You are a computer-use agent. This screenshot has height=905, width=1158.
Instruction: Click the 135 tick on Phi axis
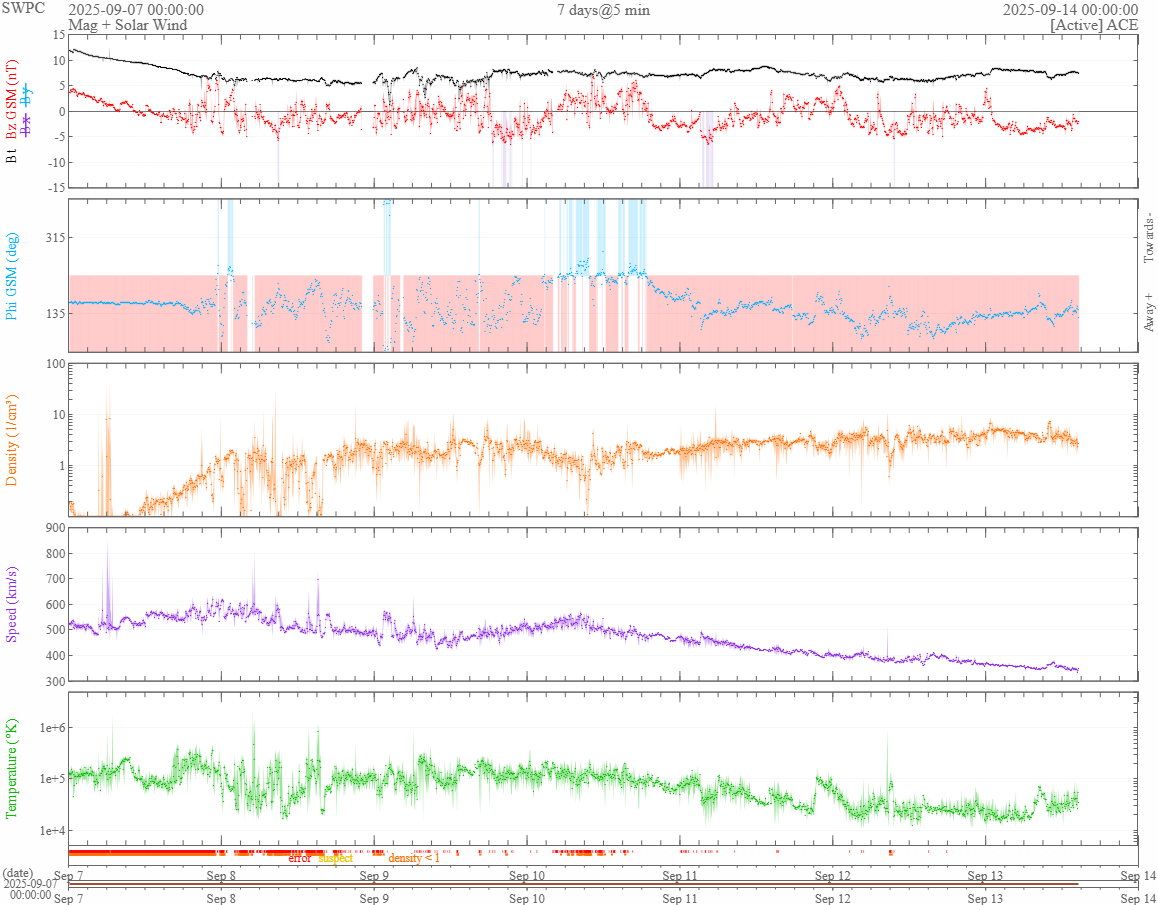coord(54,313)
